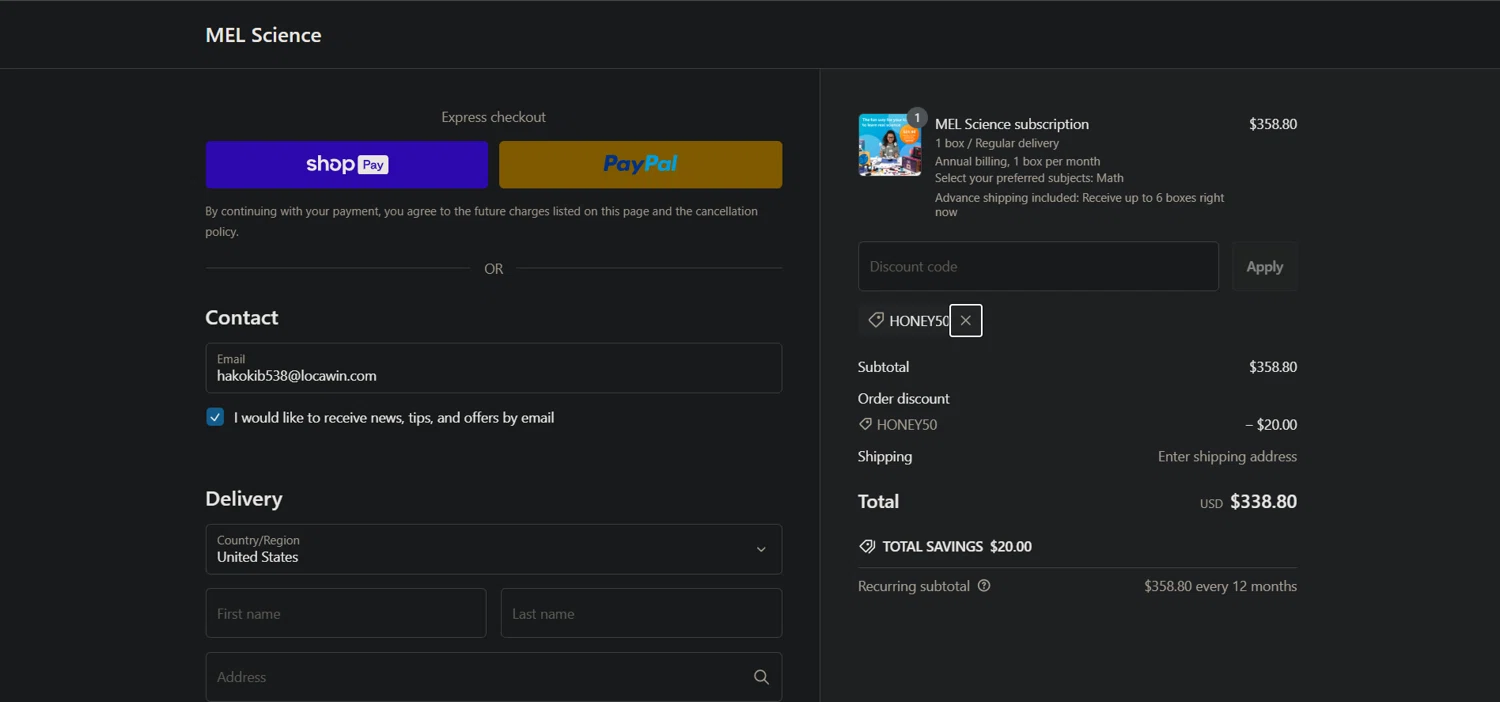
Task: Click the advance shipping included note
Action: tap(1080, 205)
